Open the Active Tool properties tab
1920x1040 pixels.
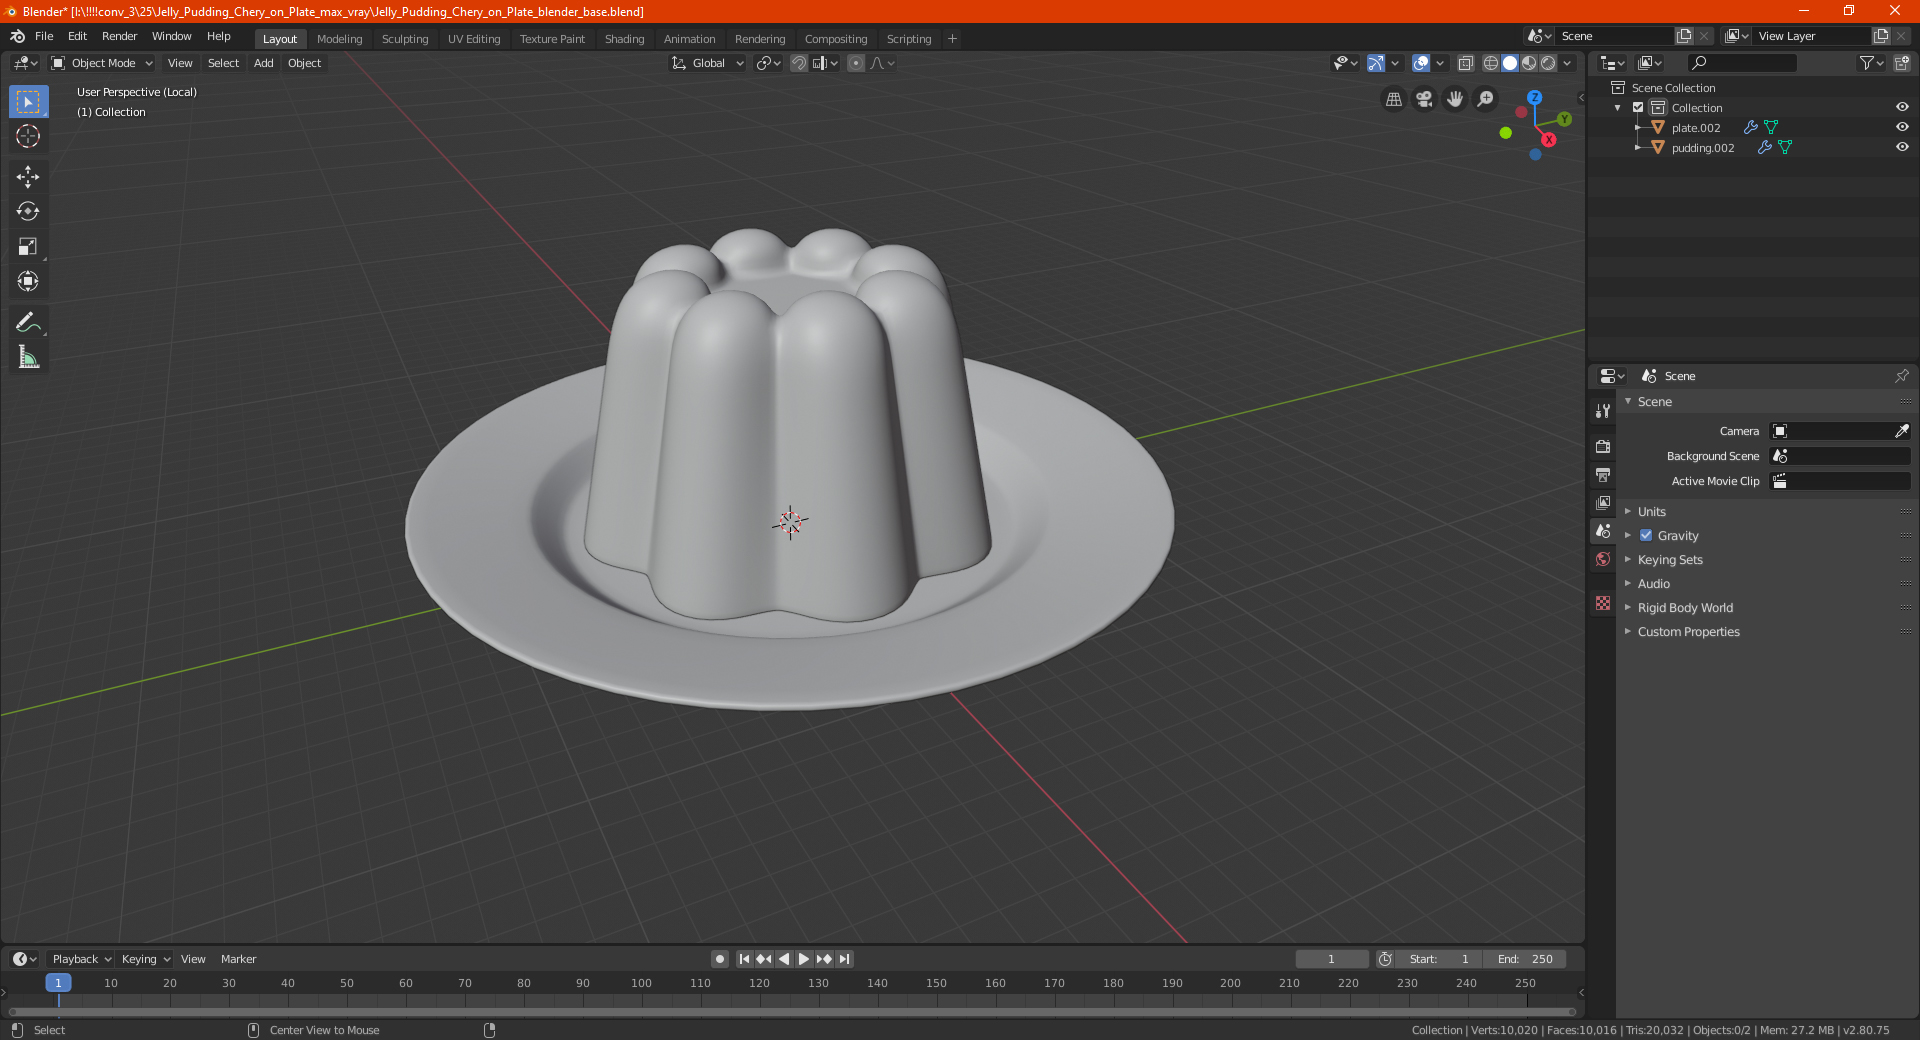tap(1603, 411)
